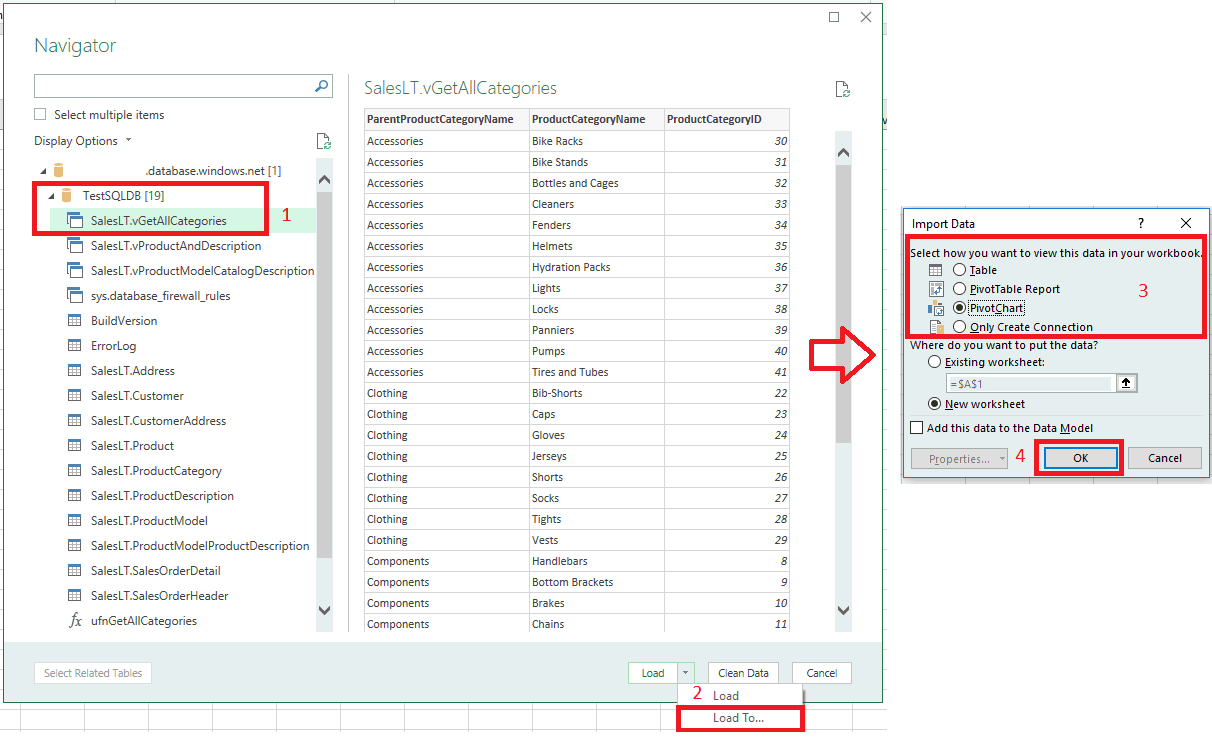The width and height of the screenshot is (1212, 737).
Task: Click the range selector arrow beside =$A$1
Action: tap(1127, 383)
